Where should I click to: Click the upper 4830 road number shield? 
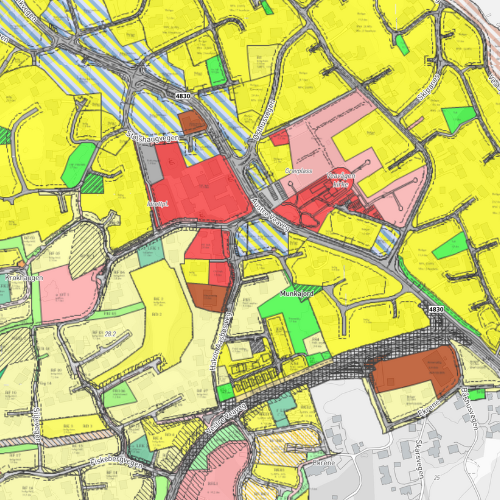[x=183, y=96]
